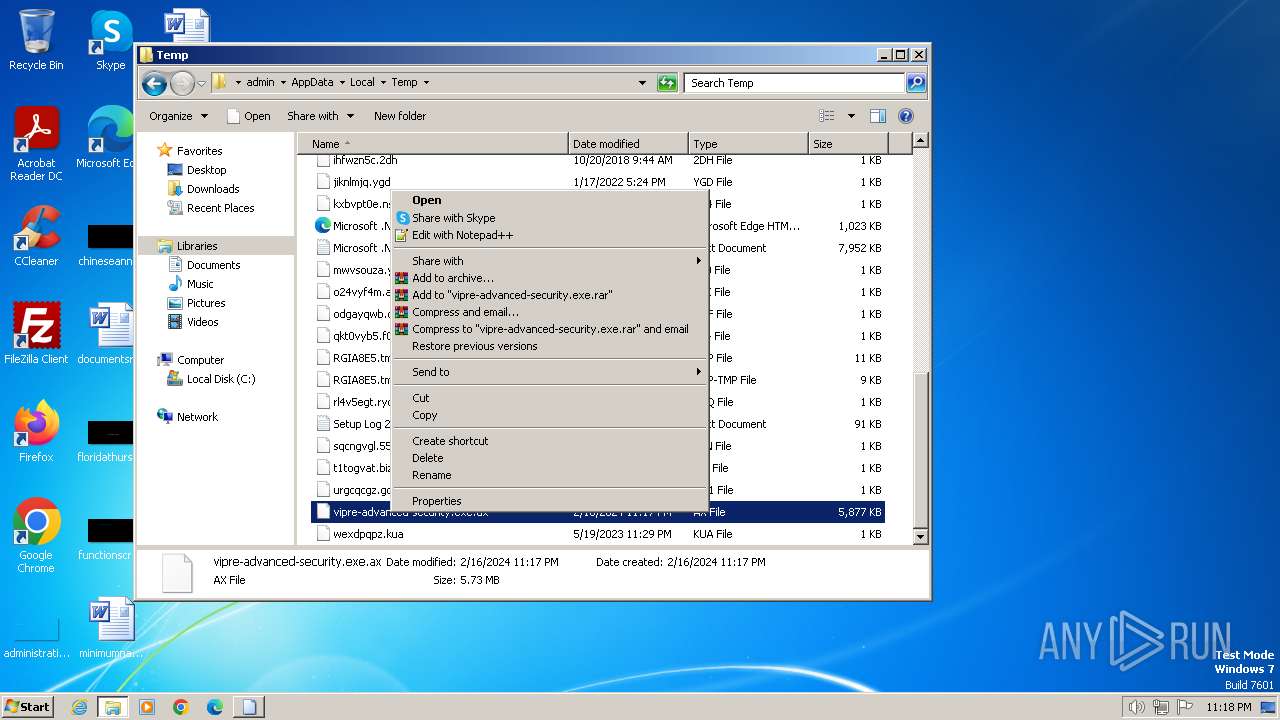Select Network in navigation pane
The height and width of the screenshot is (720, 1280).
[x=197, y=417]
